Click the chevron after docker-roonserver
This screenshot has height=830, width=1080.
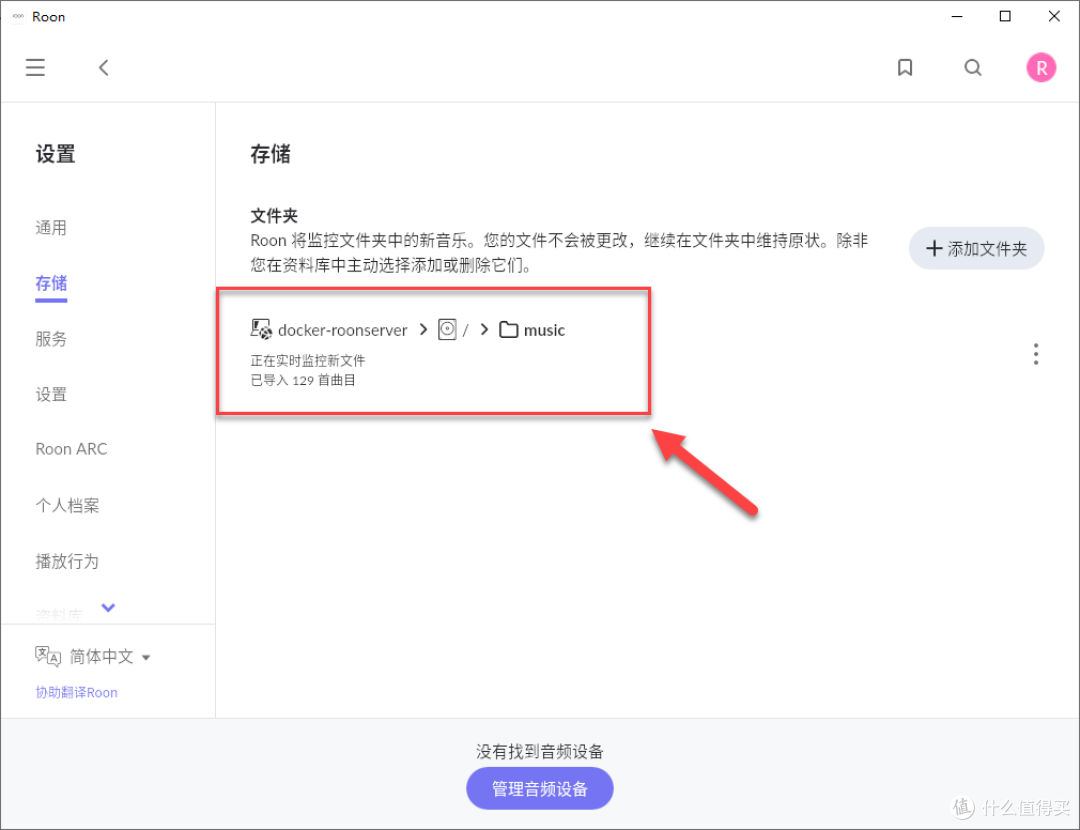point(423,329)
